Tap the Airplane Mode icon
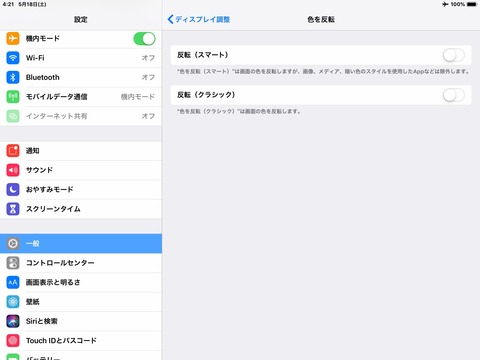 pos(13,38)
